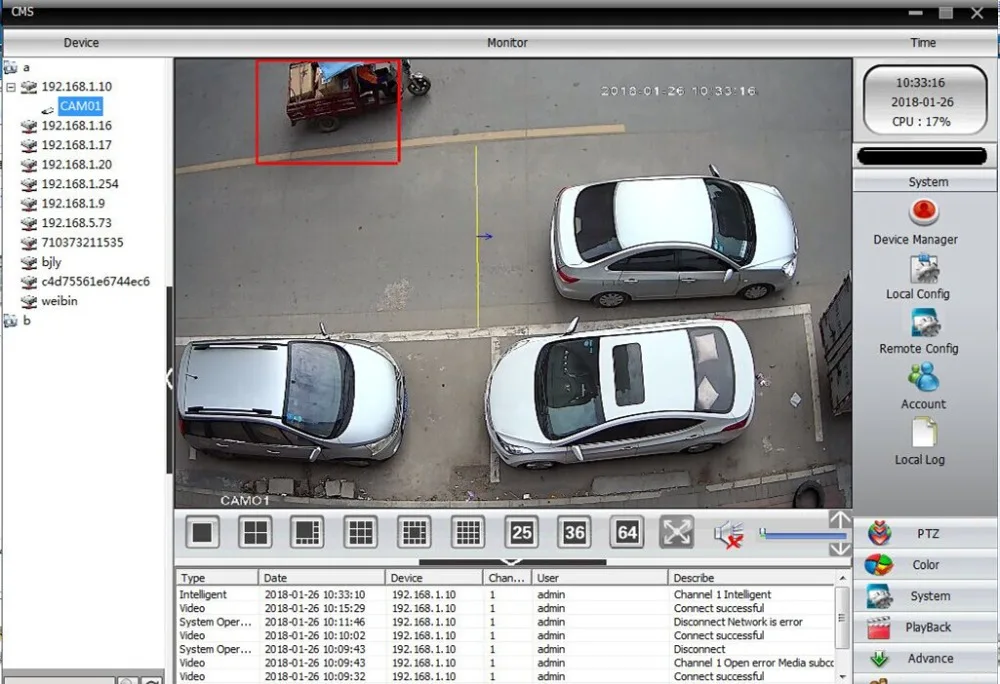This screenshot has height=684, width=1000.
Task: Switch to 36-channel view
Action: (575, 532)
